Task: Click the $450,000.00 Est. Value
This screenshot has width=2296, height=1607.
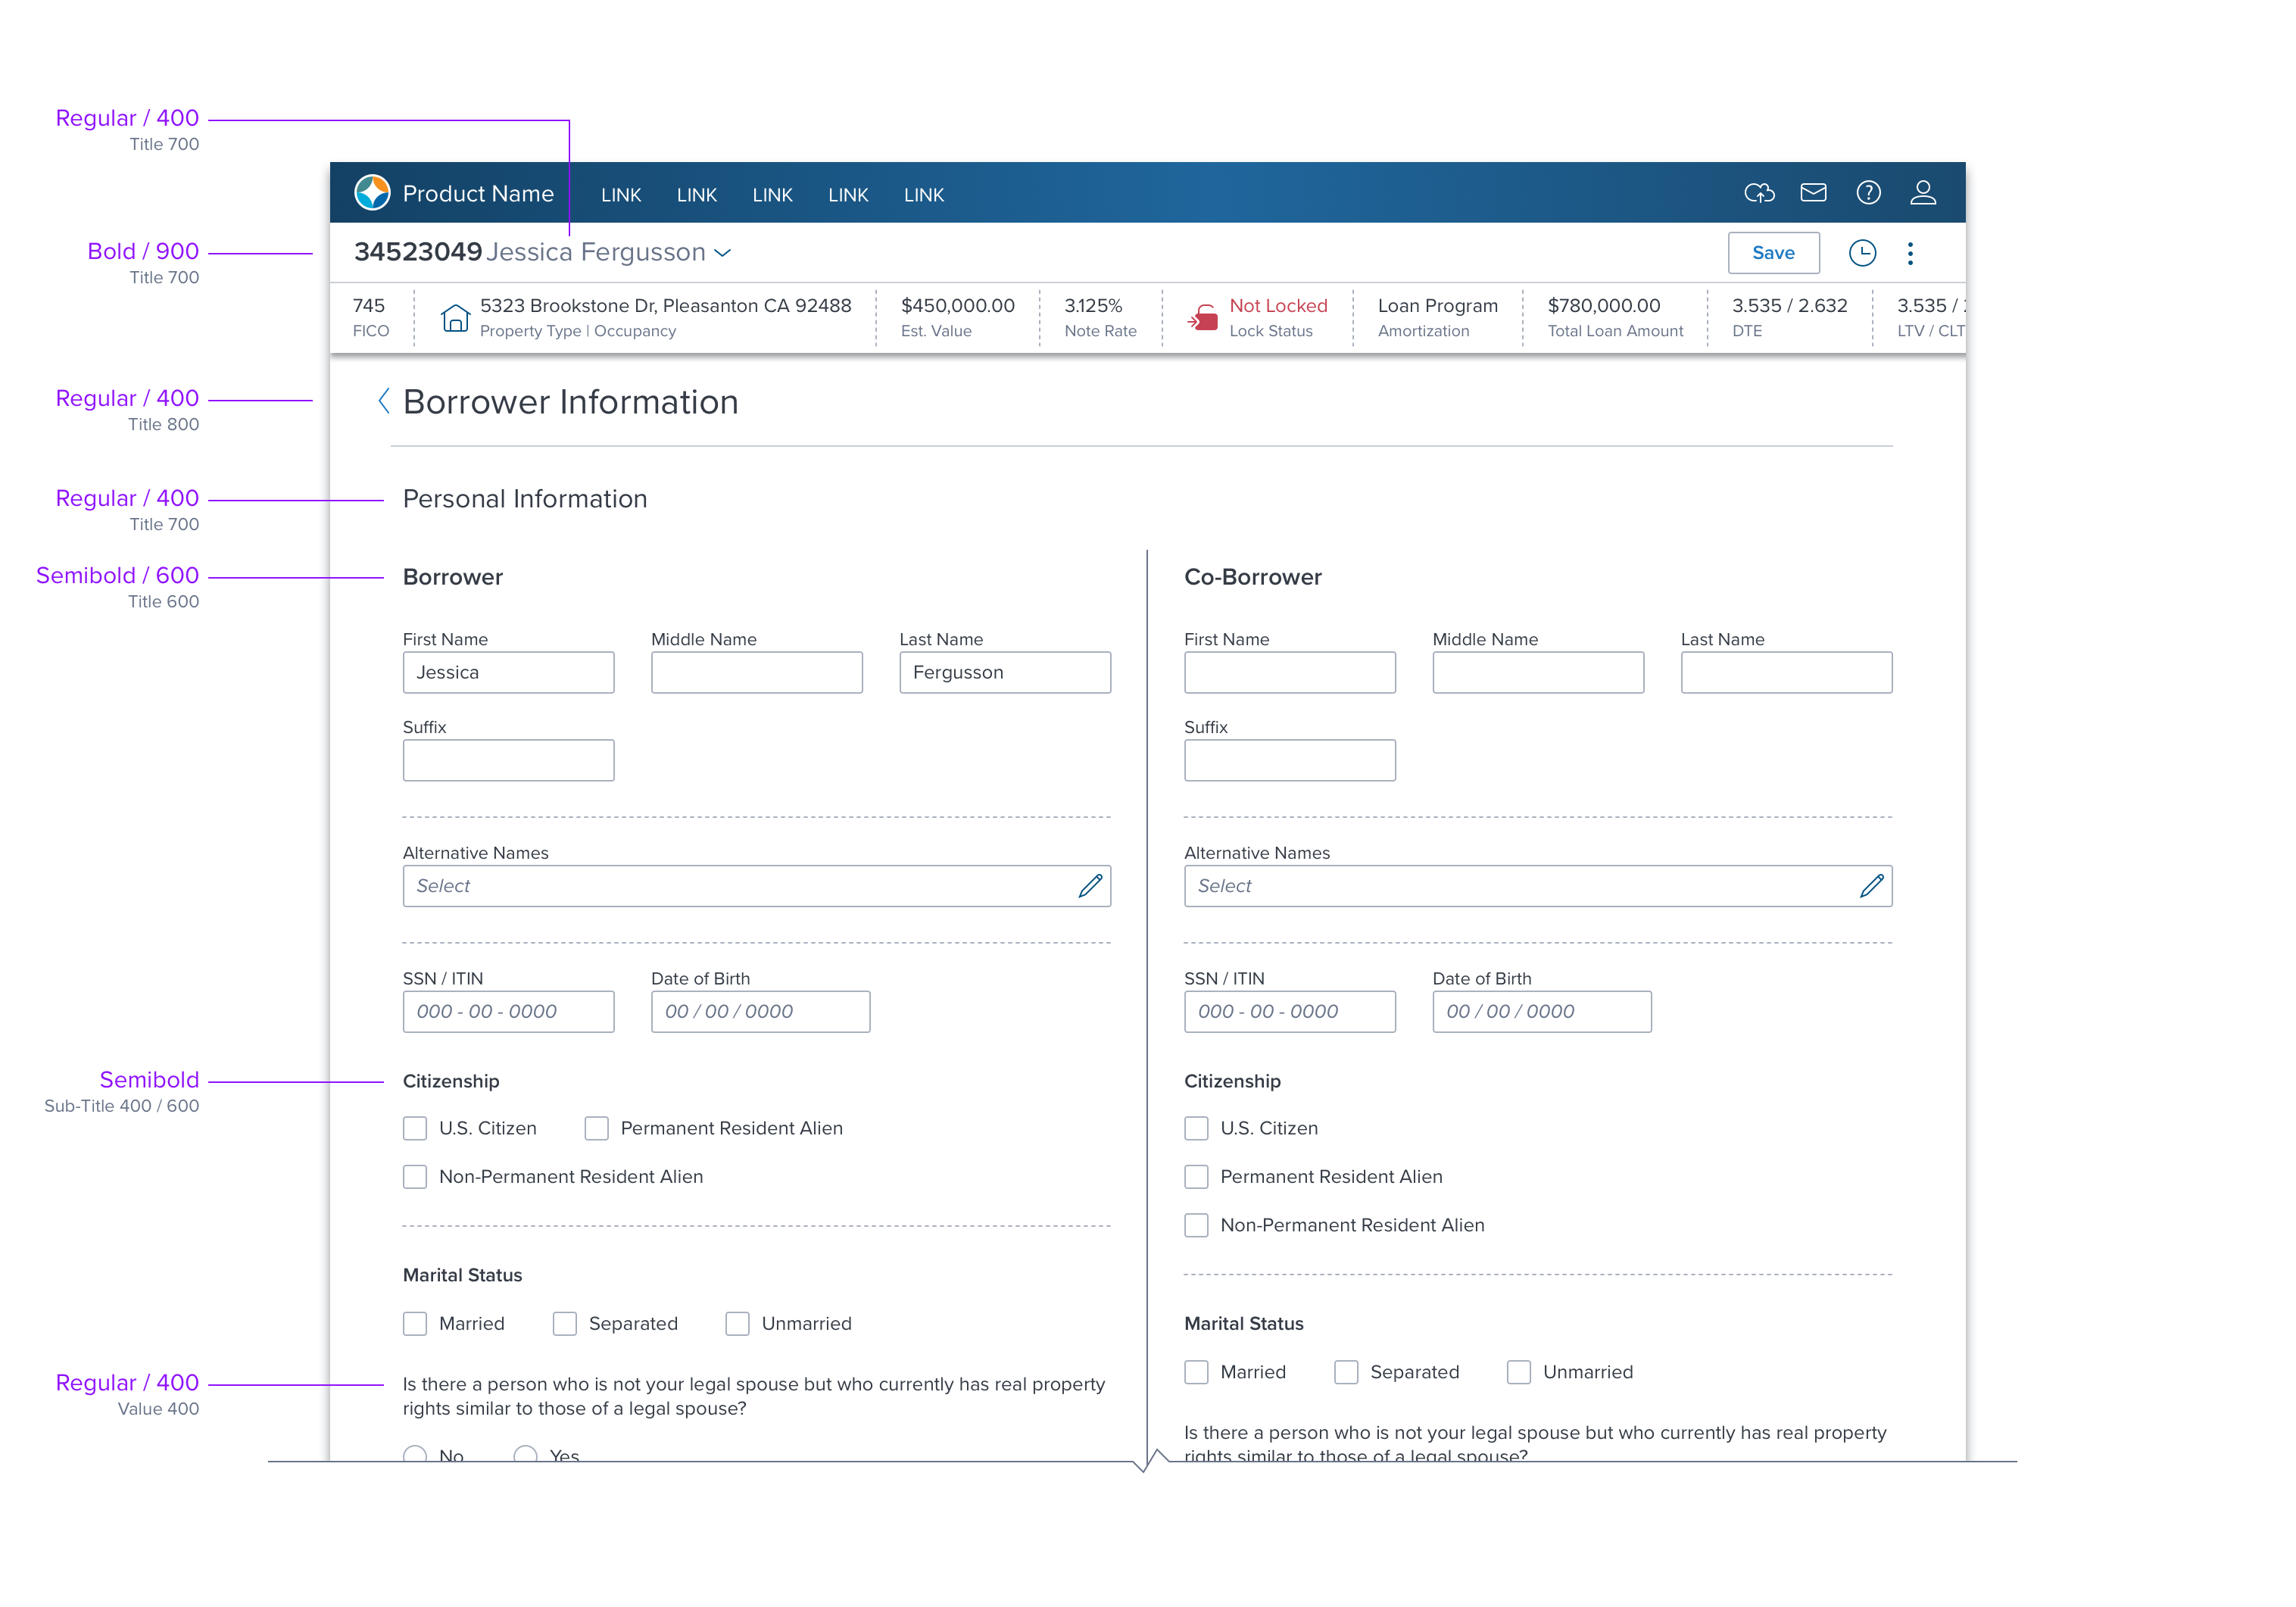Action: [957, 317]
